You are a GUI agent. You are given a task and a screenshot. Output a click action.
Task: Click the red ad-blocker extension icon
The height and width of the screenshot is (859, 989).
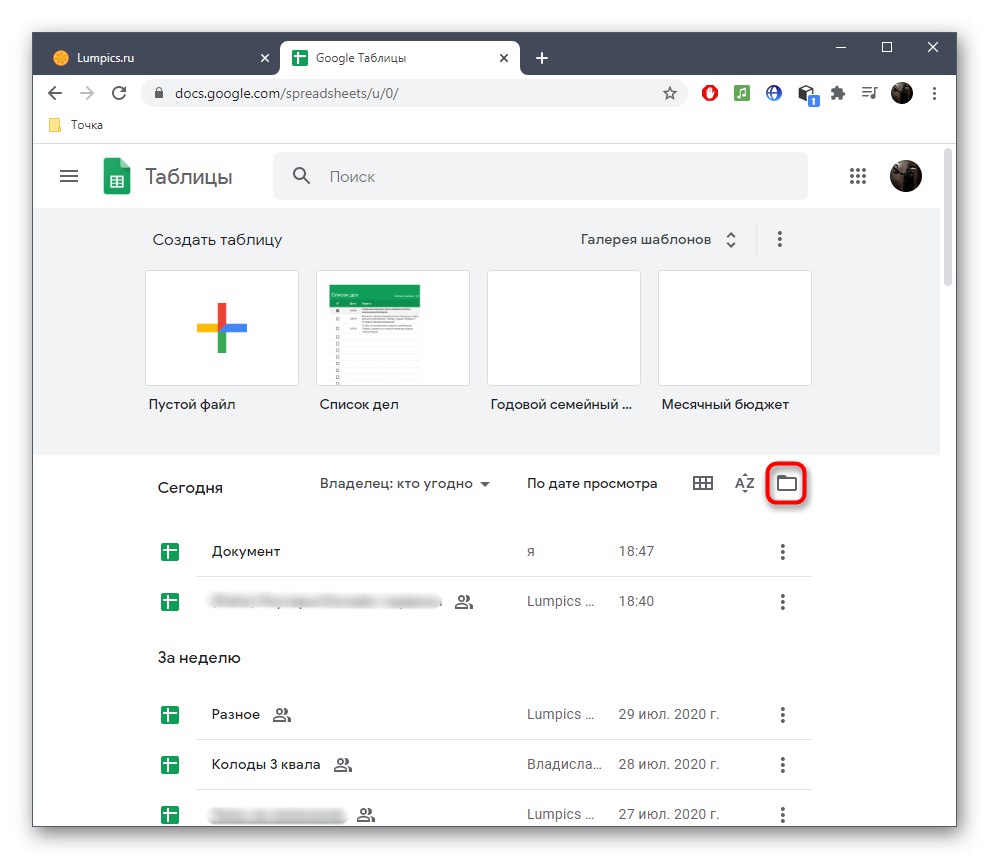tap(710, 93)
